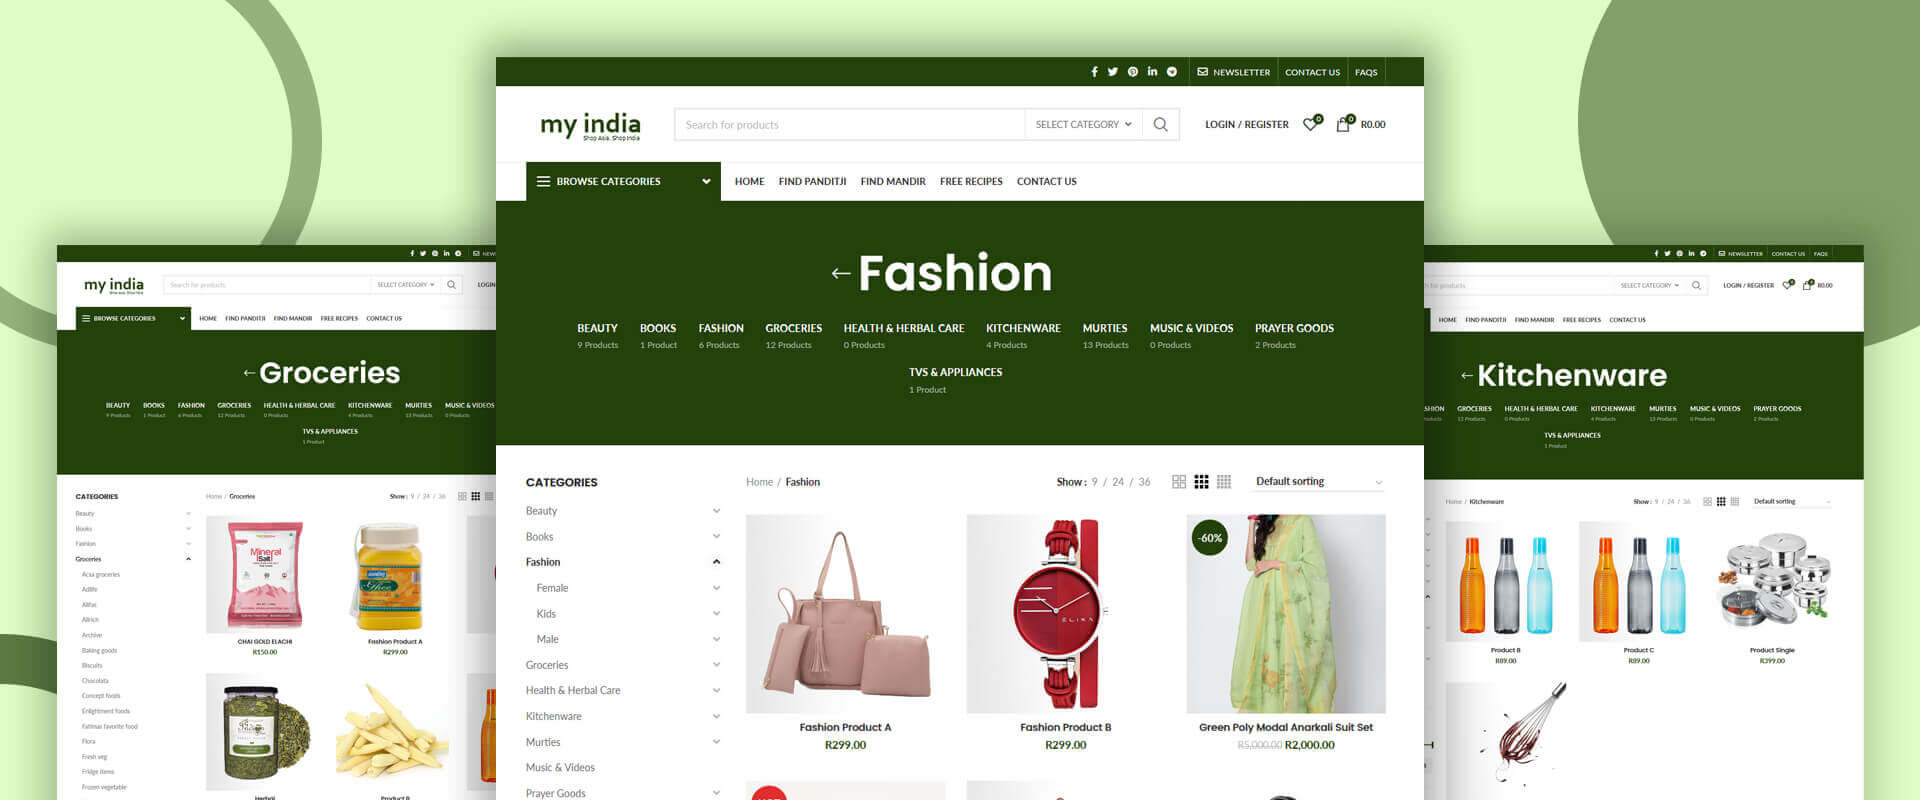The width and height of the screenshot is (1920, 800).
Task: Open the Twitter icon in center top bar
Action: [x=1113, y=72]
